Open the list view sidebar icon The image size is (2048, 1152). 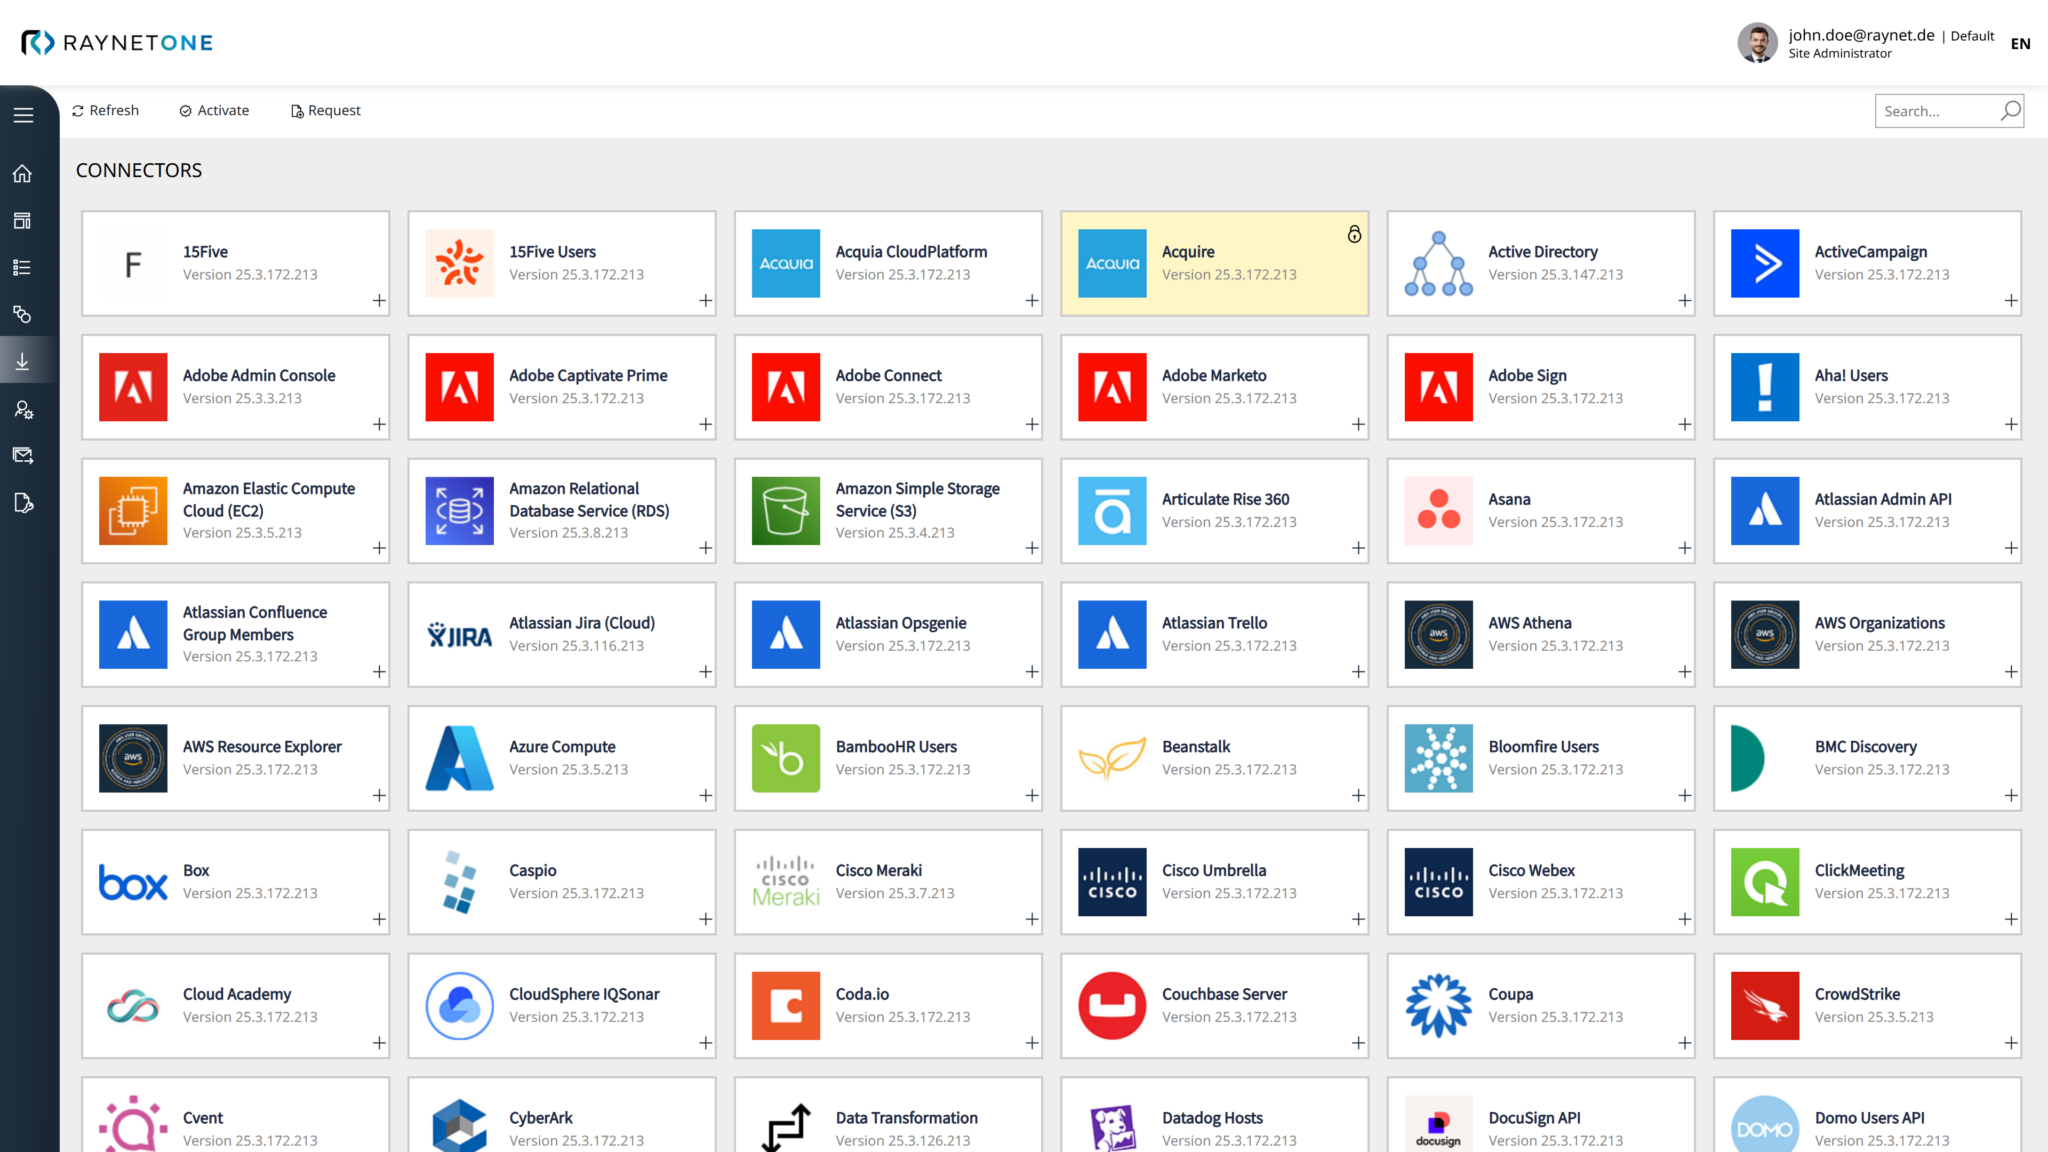23,268
